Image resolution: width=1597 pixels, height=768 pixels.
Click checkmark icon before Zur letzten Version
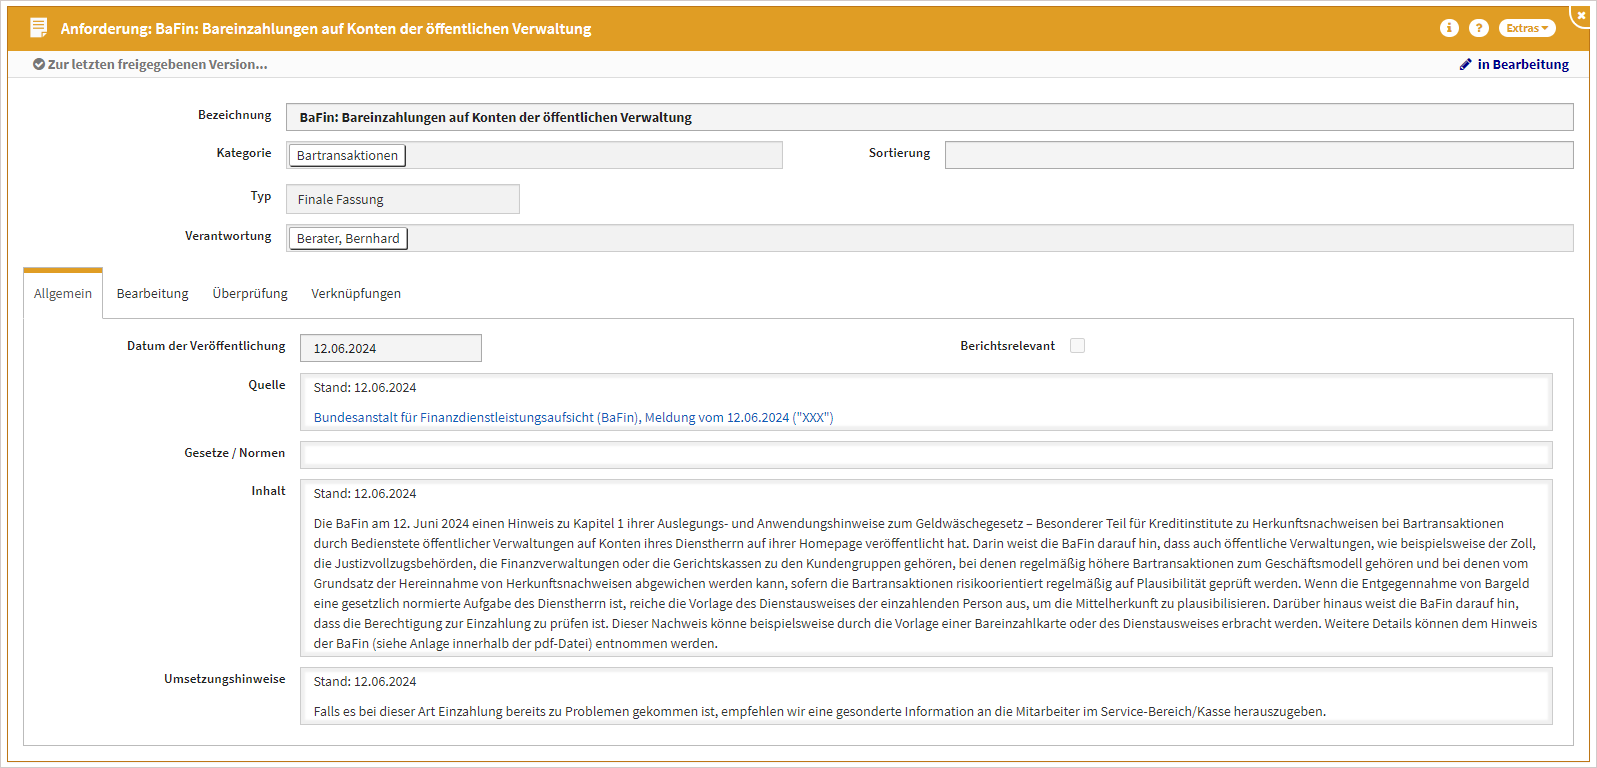(38, 64)
